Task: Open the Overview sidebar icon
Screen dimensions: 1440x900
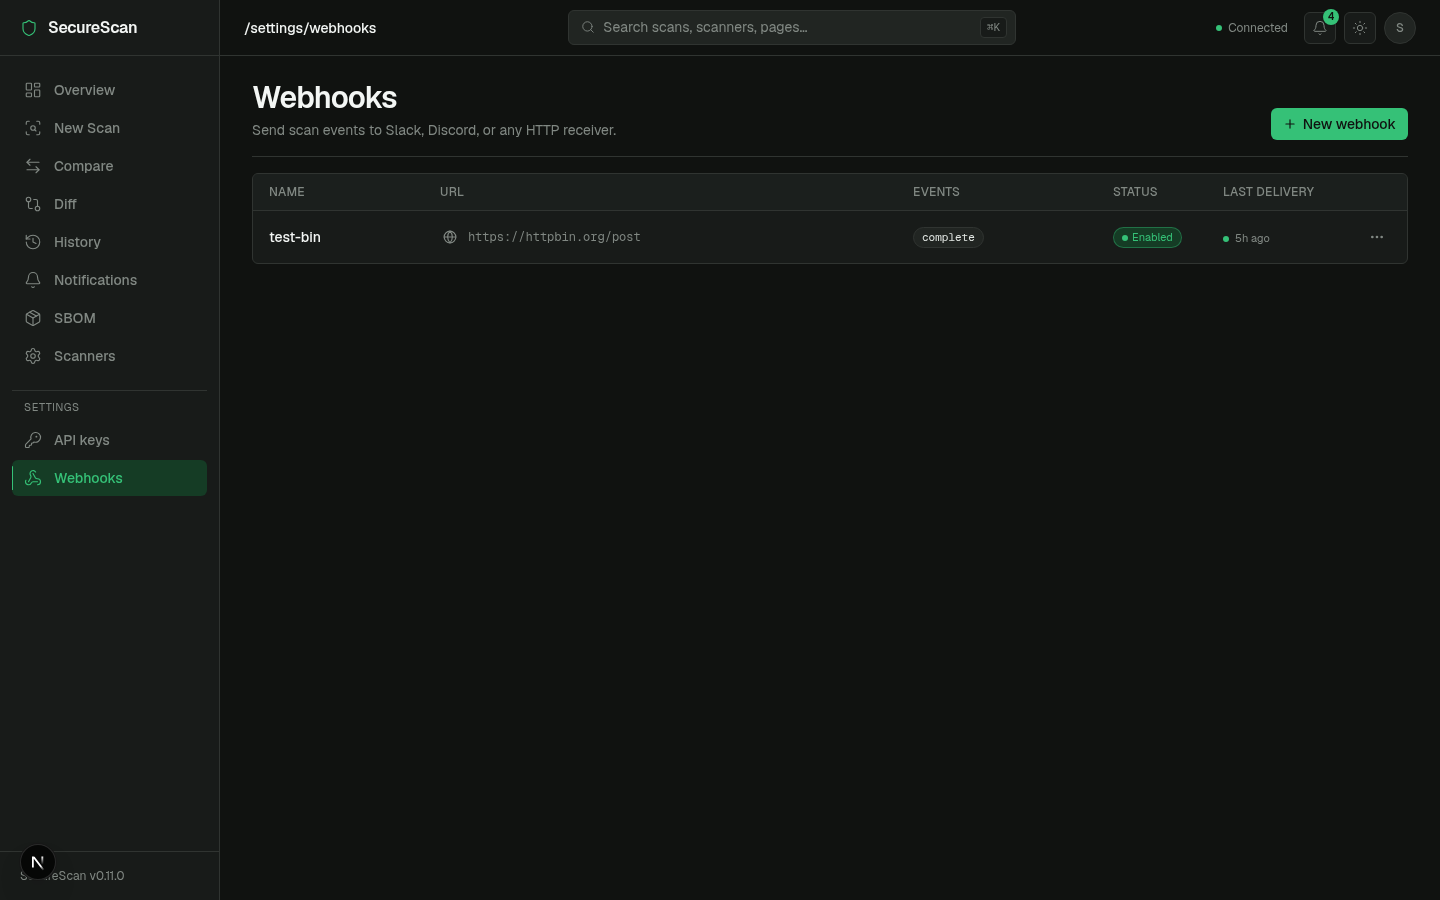Action: (x=33, y=90)
